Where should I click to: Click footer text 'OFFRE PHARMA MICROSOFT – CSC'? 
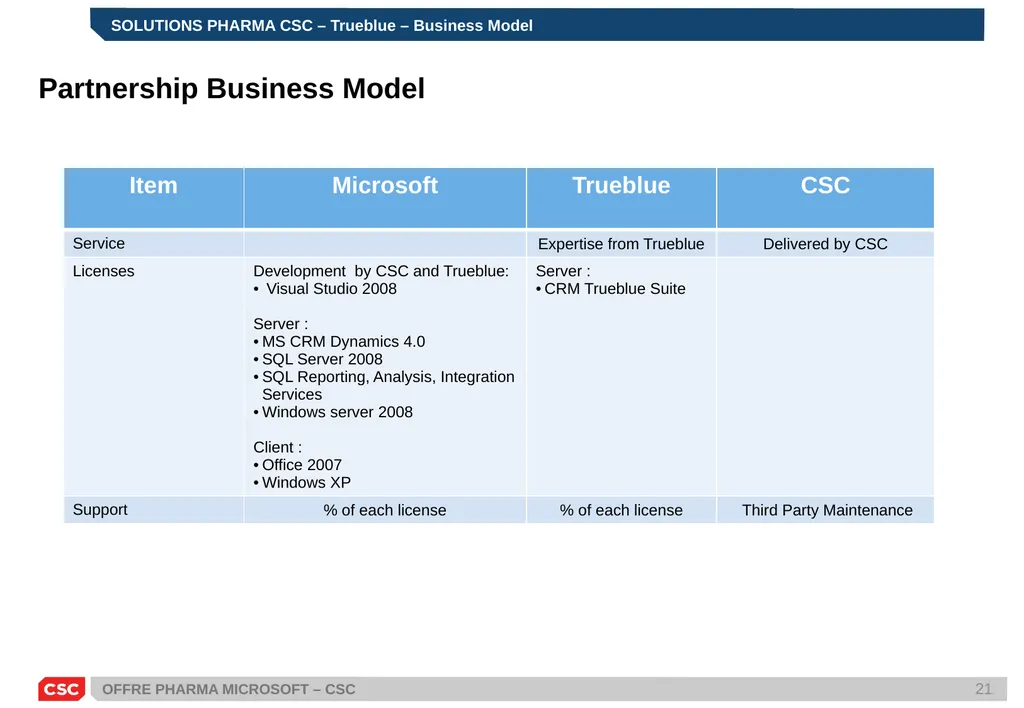[x=229, y=689]
